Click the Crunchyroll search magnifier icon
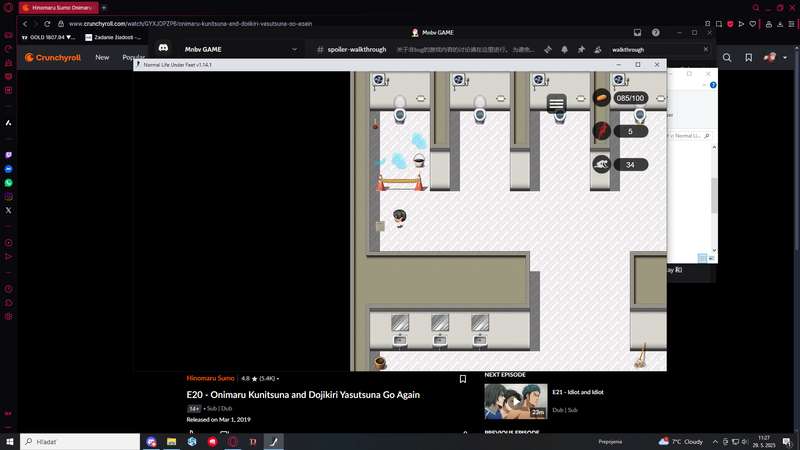800x450 pixels. click(727, 58)
